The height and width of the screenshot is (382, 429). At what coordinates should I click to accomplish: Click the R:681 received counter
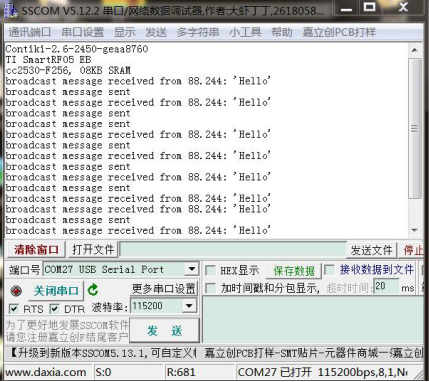[181, 372]
